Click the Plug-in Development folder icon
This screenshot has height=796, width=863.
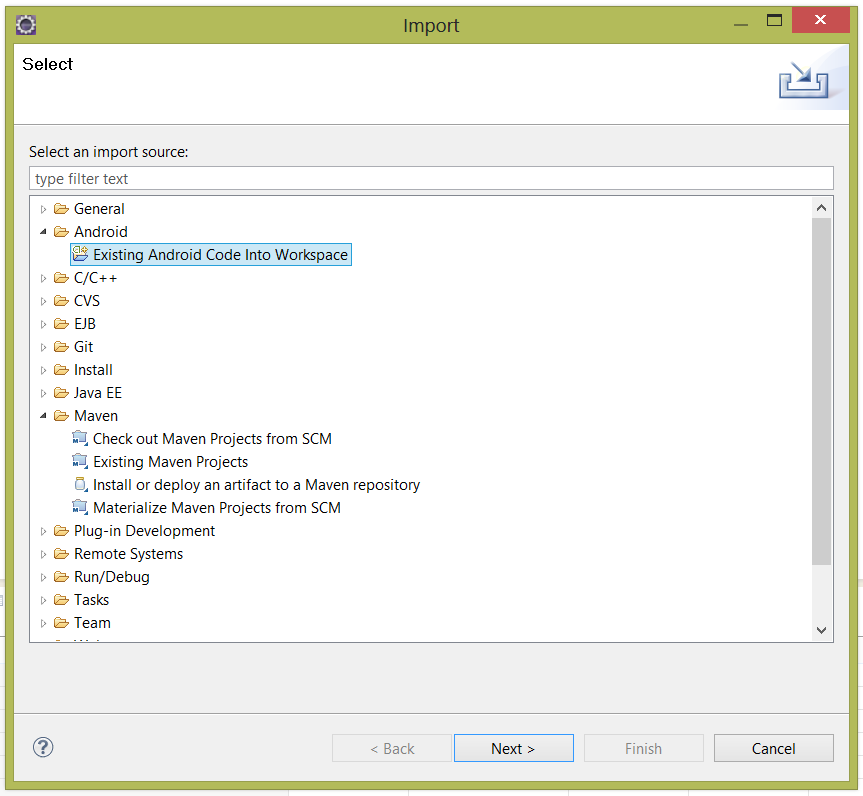point(61,531)
